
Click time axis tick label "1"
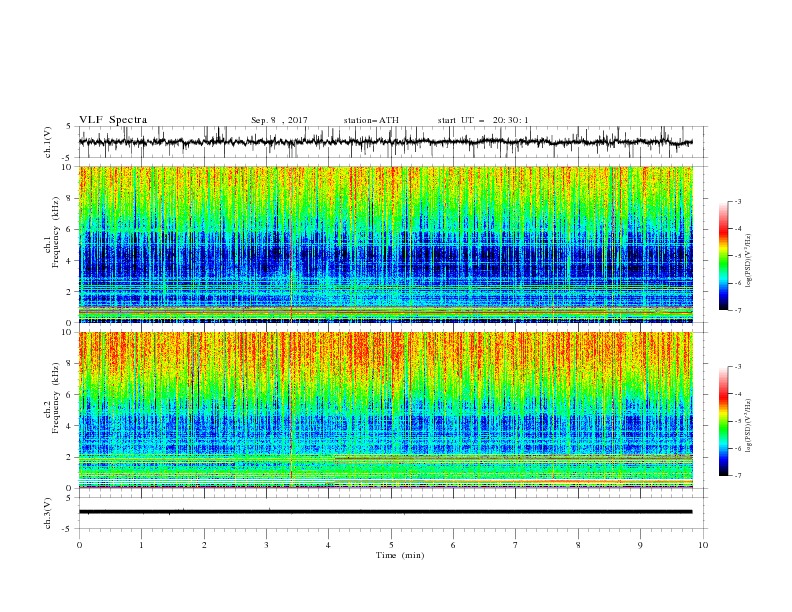pos(141,545)
